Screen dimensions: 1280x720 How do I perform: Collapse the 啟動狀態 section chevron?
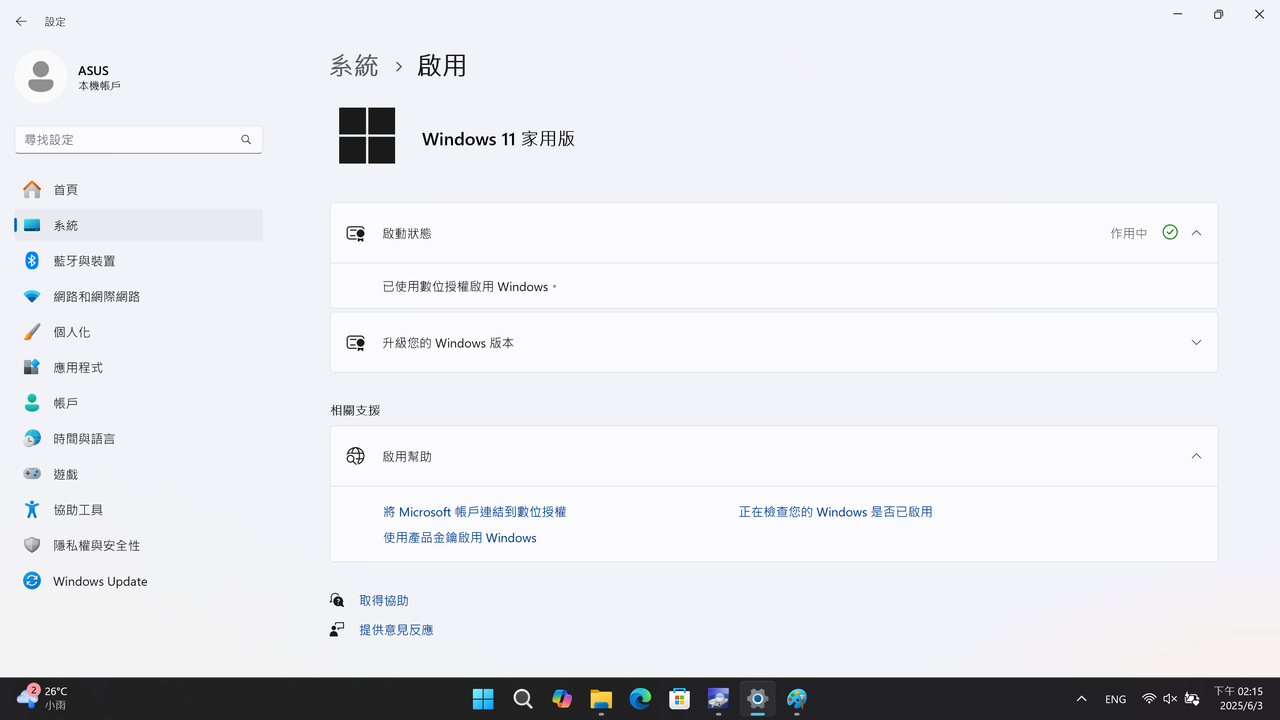tap(1196, 233)
